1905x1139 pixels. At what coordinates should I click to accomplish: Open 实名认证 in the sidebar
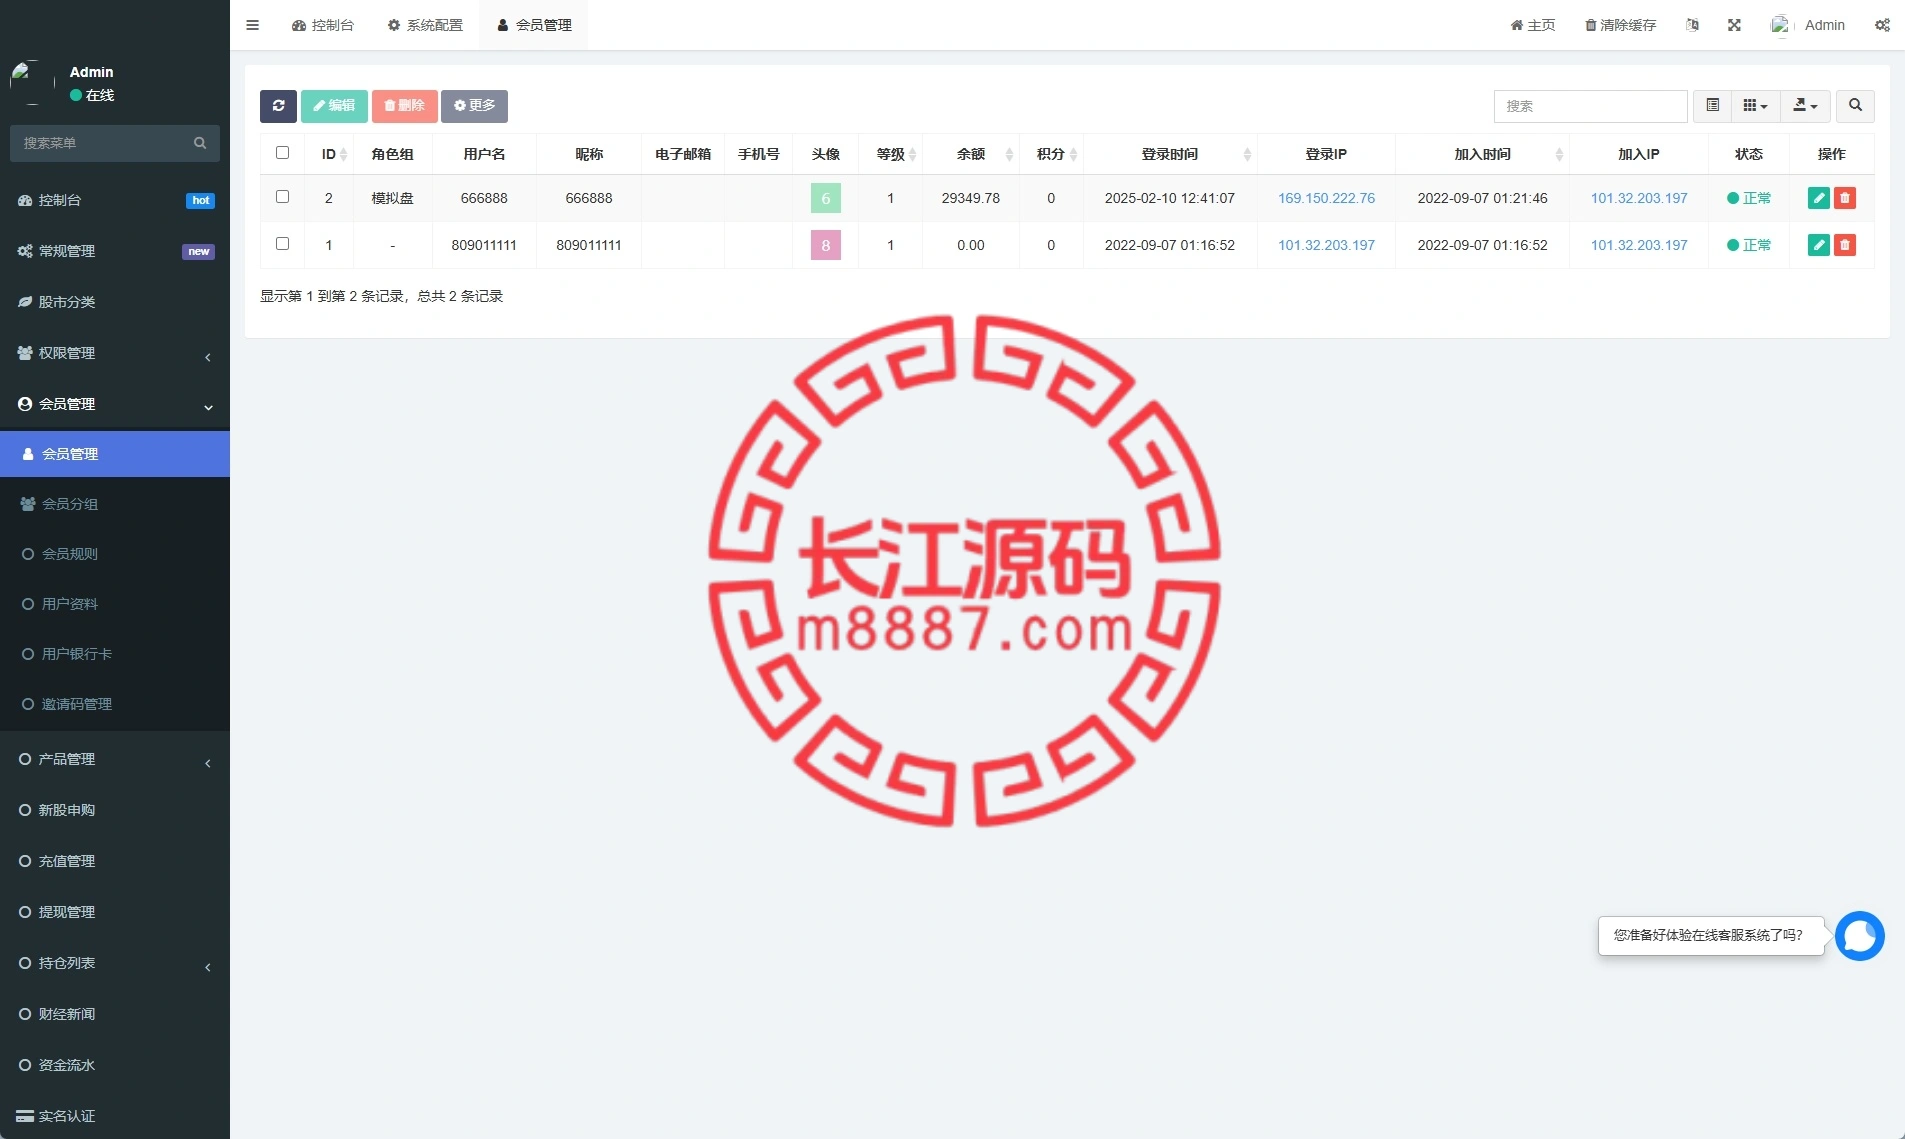115,1116
